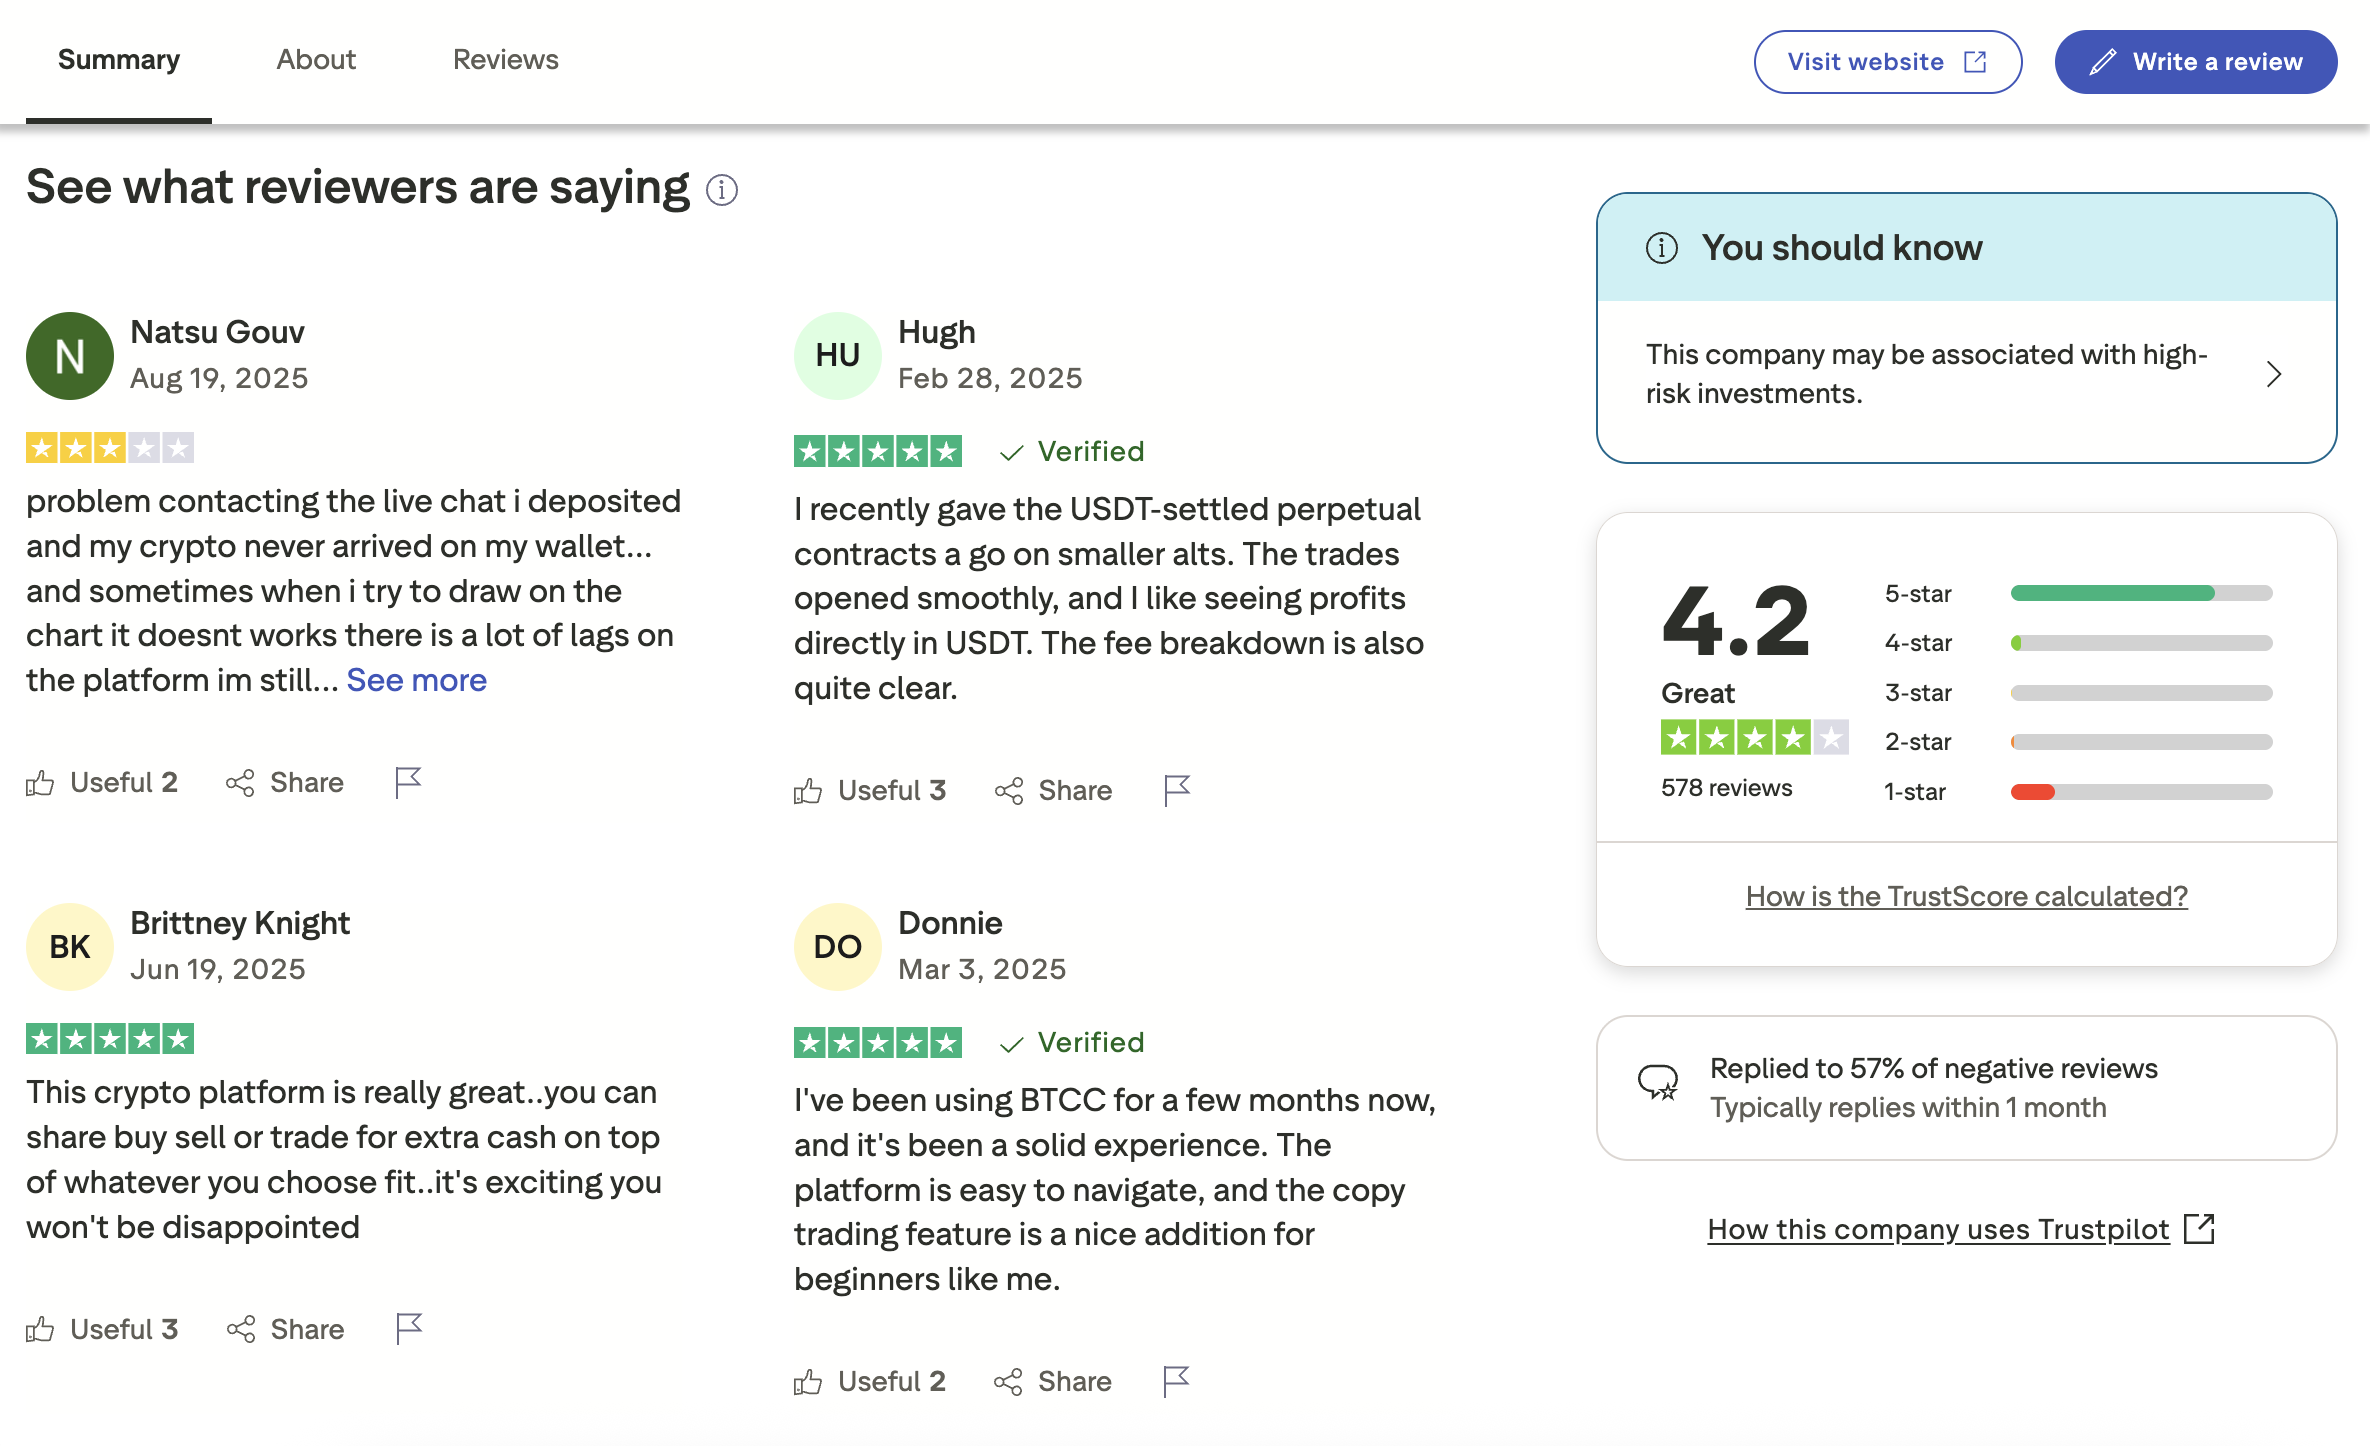Viewport: 2370px width, 1446px height.
Task: Open Natsu Gouv's N avatar
Action: coord(69,356)
